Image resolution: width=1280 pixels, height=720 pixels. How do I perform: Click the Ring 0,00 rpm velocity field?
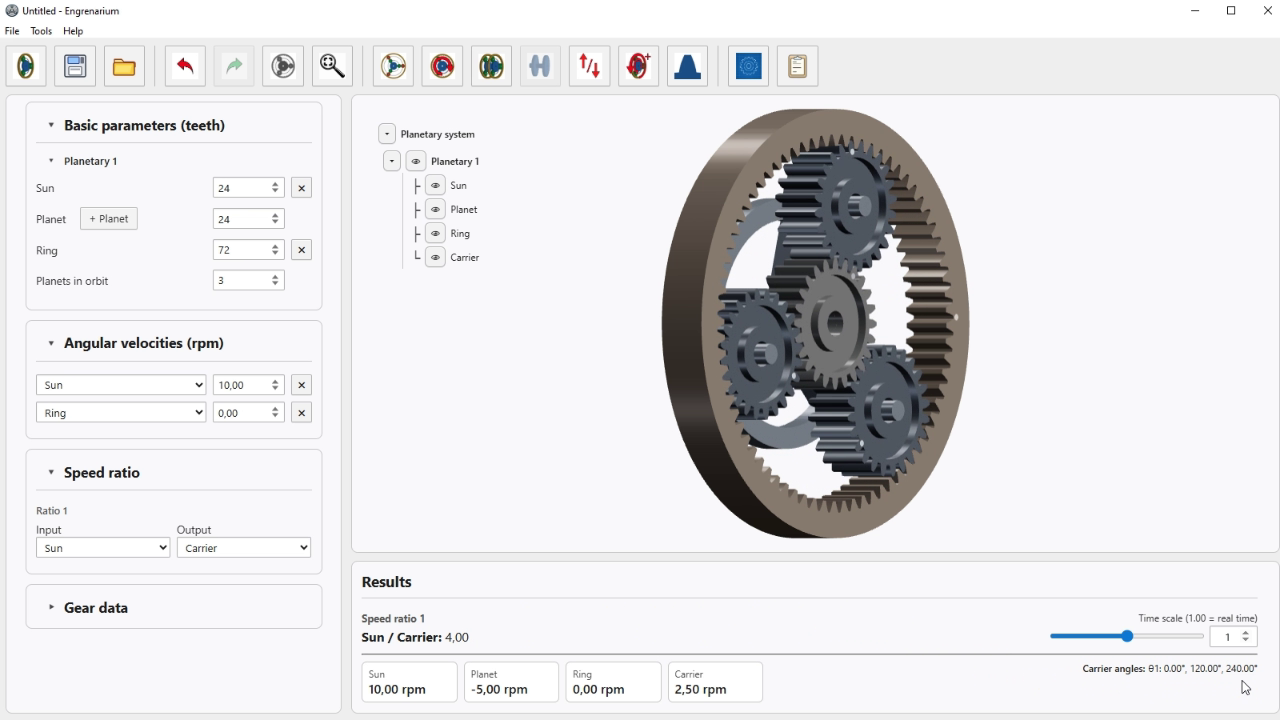(249, 412)
